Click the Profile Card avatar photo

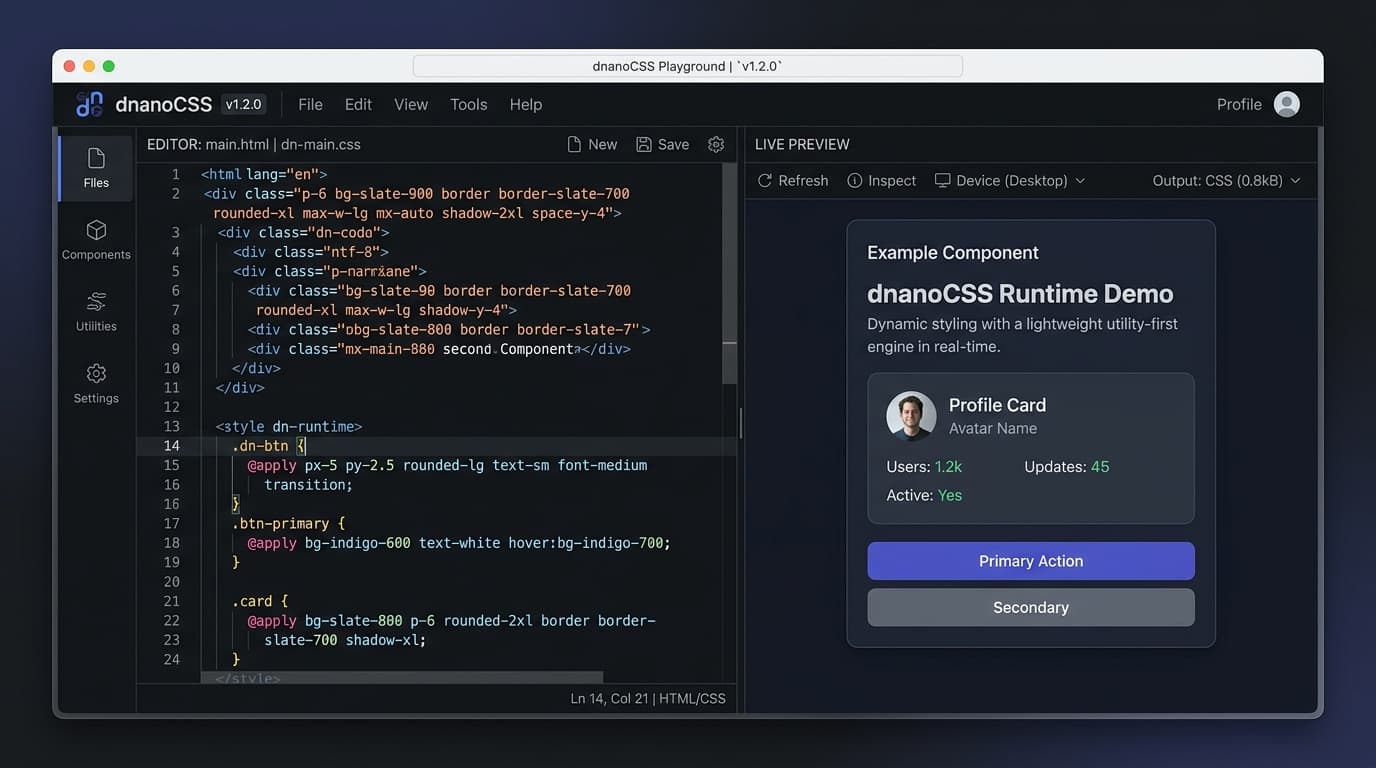point(911,416)
